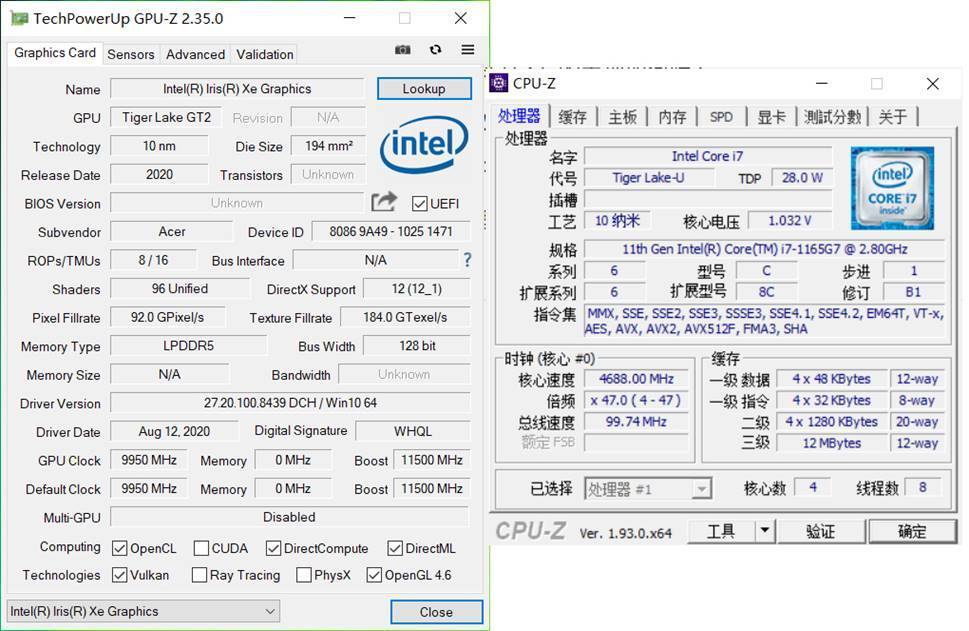The height and width of the screenshot is (631, 969).
Task: Click the Multi-GPU Disabled field
Action: [289, 517]
